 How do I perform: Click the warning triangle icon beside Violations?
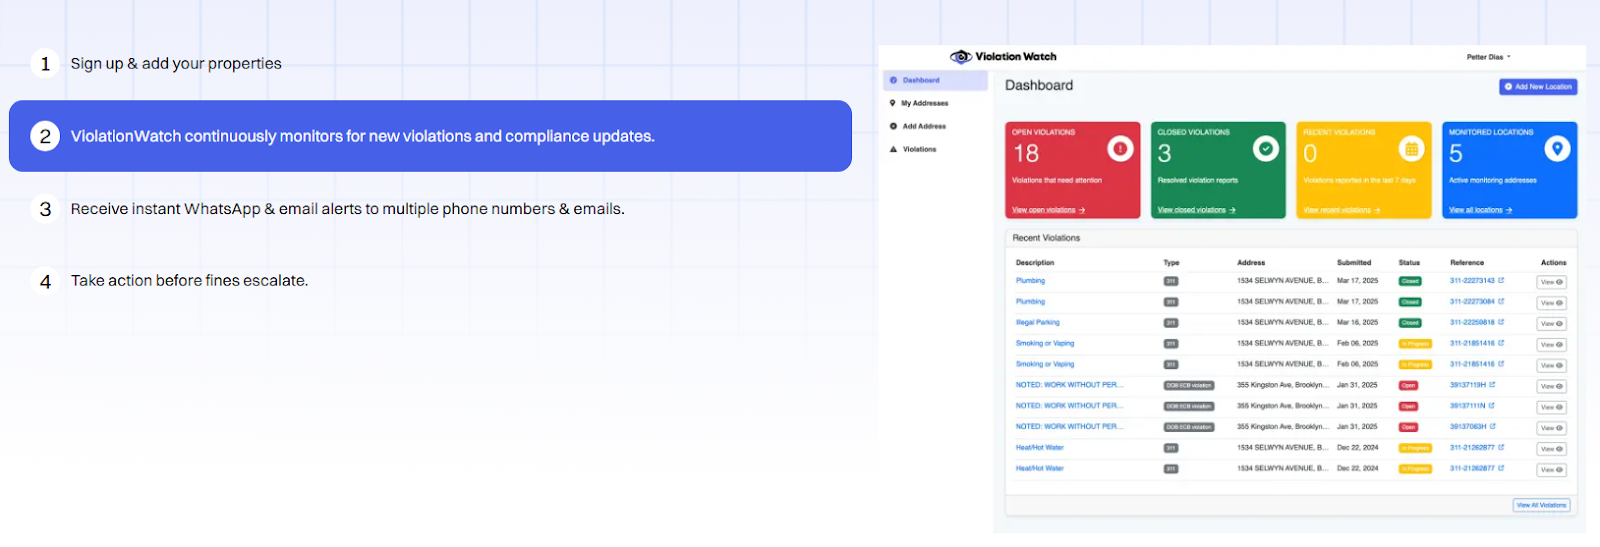pyautogui.click(x=893, y=149)
